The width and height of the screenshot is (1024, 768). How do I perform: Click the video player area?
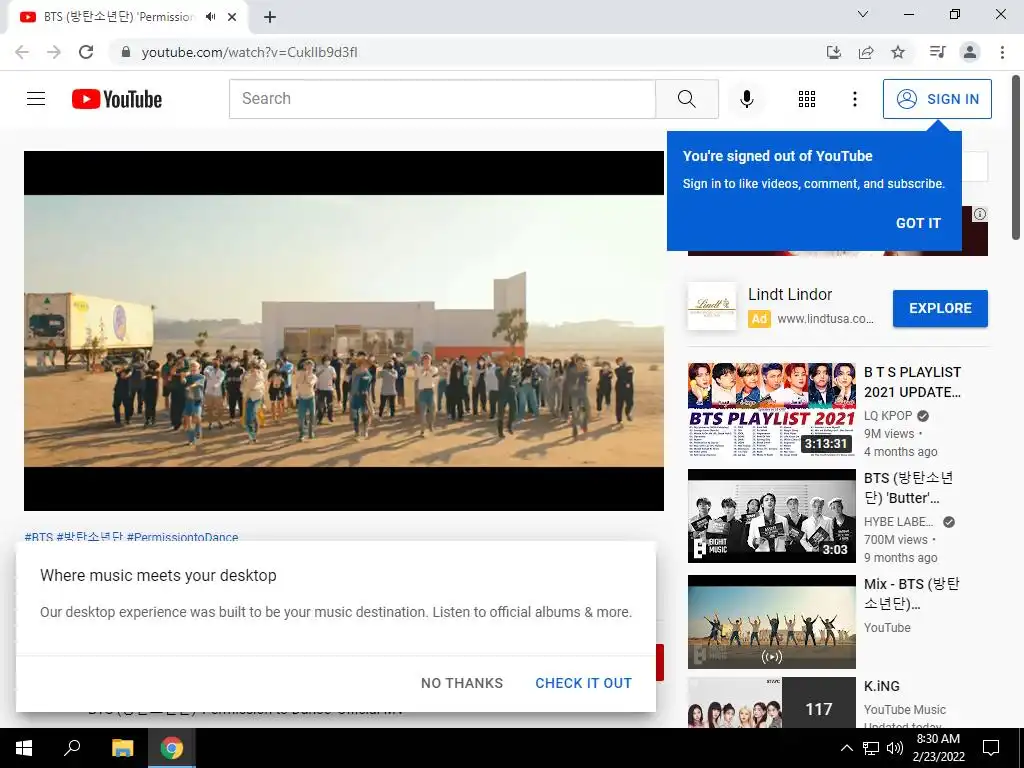click(x=344, y=330)
